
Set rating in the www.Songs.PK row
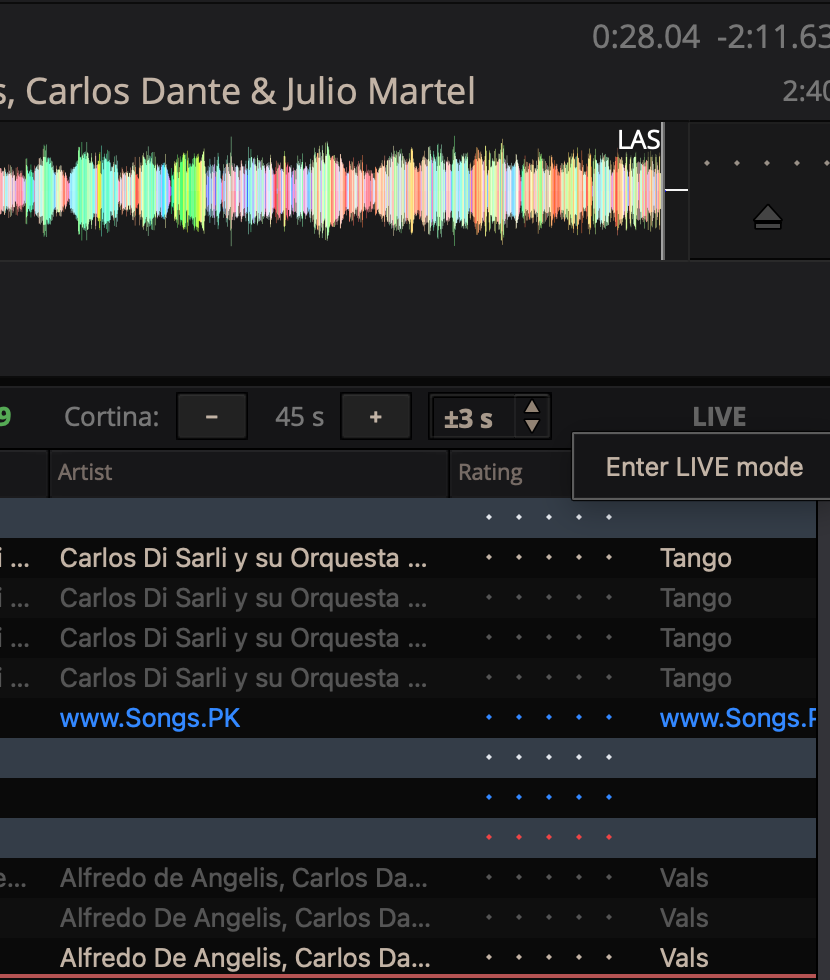click(549, 717)
